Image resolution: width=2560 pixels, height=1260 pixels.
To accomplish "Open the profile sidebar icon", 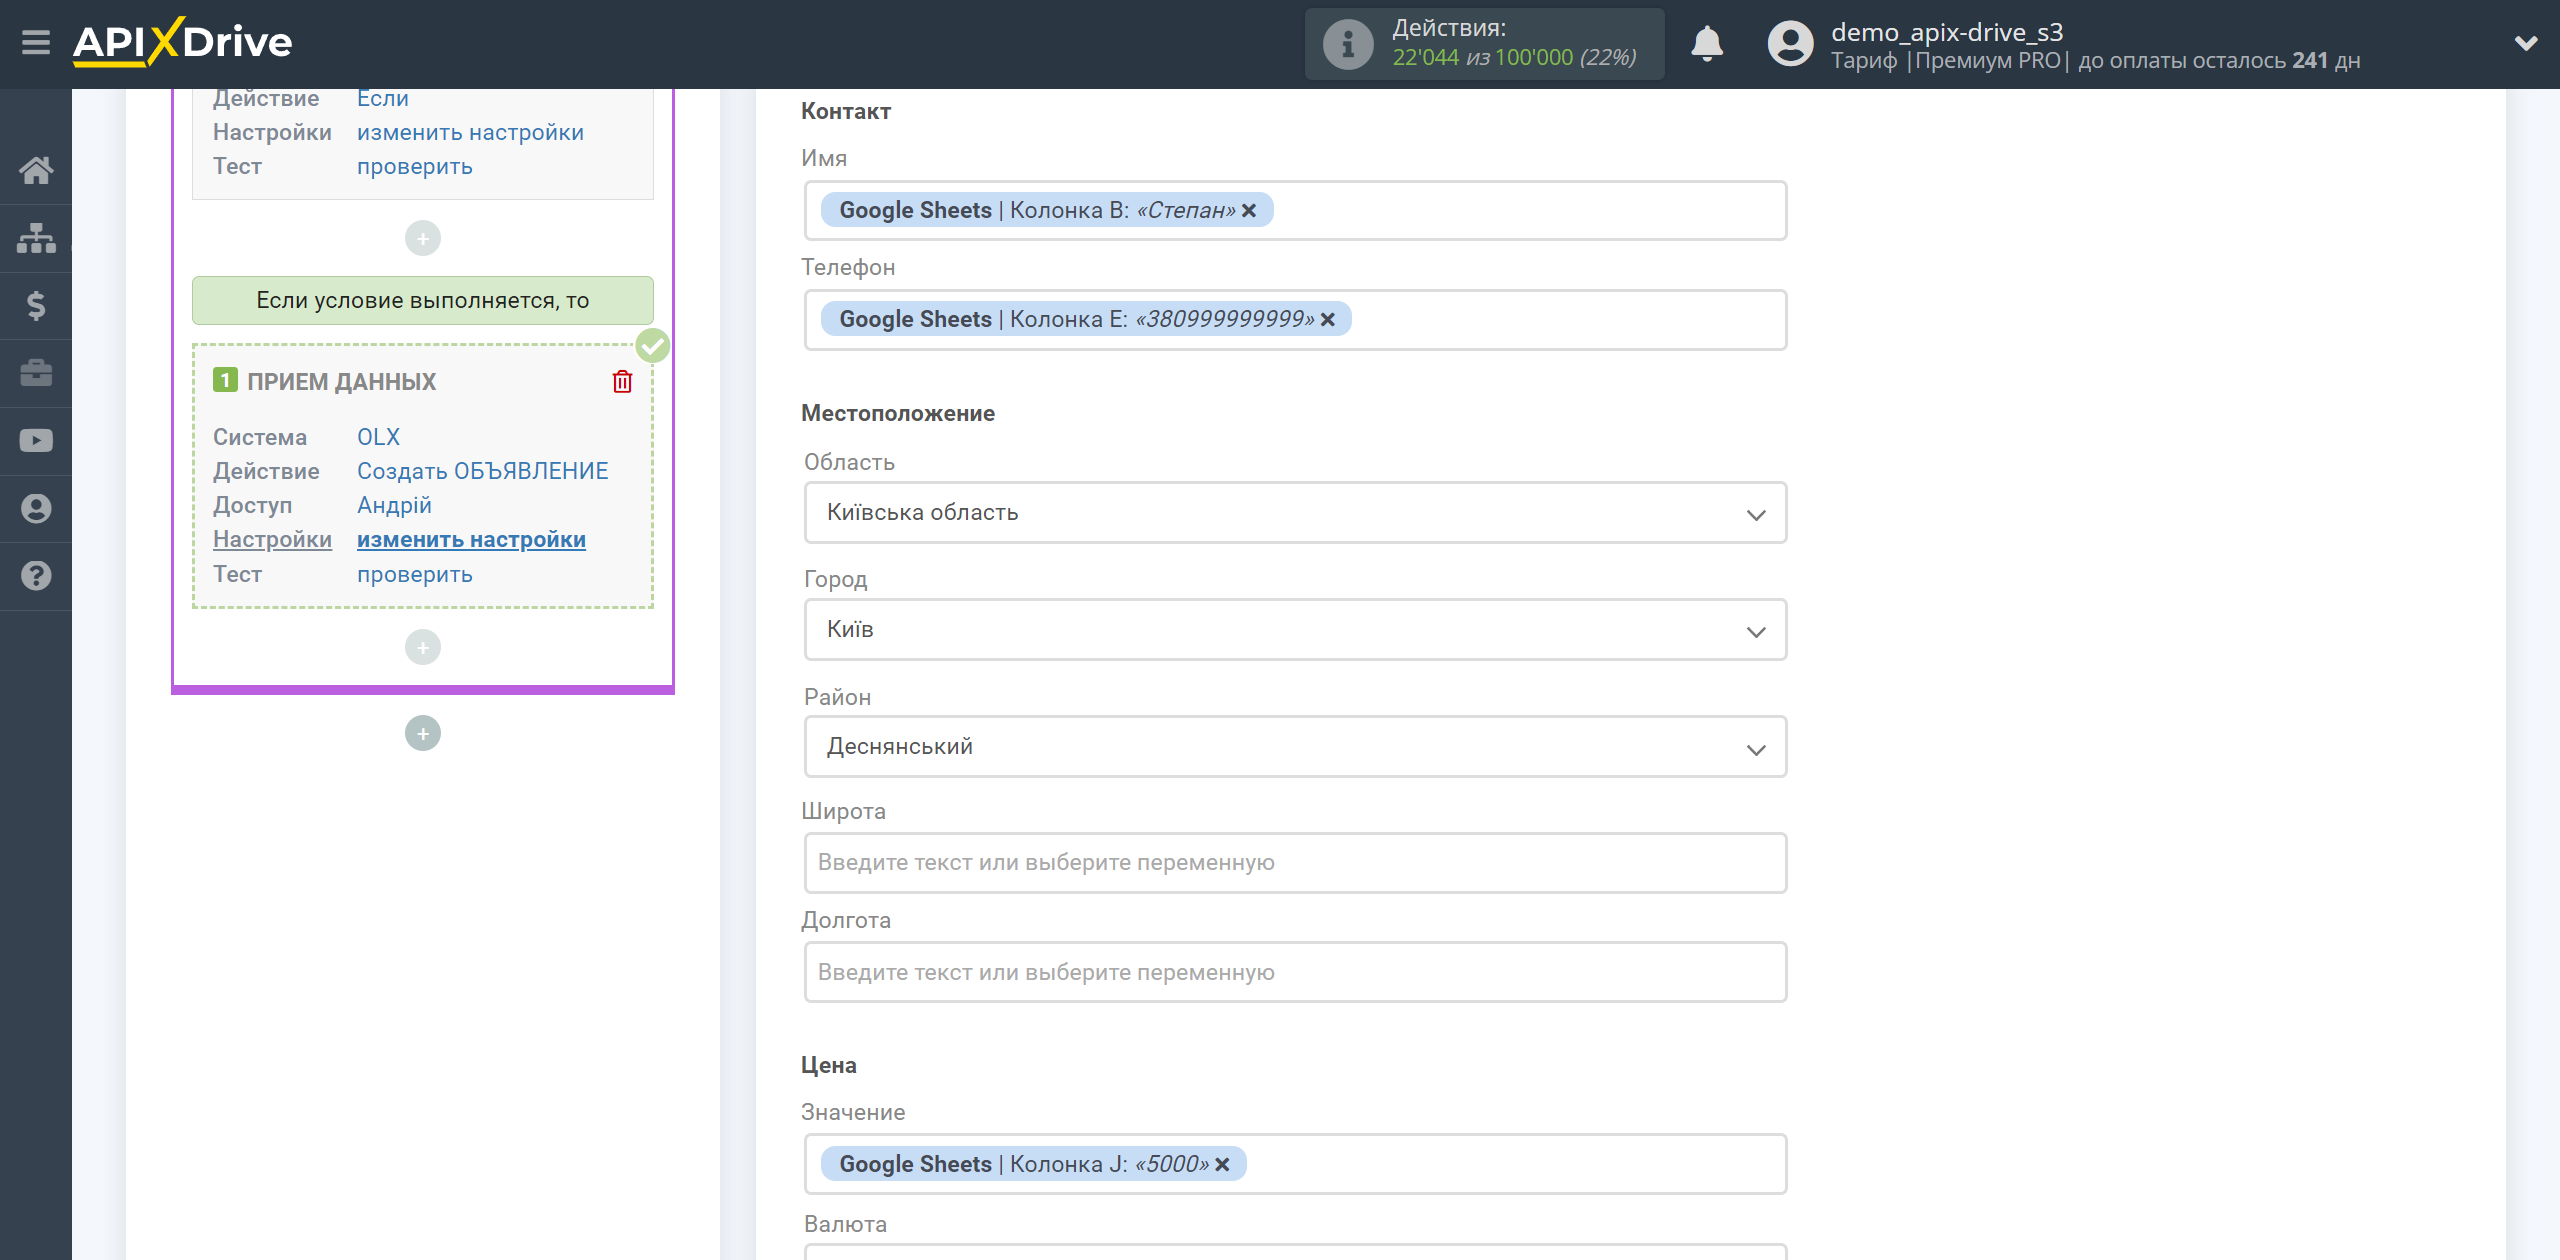I will point(36,508).
